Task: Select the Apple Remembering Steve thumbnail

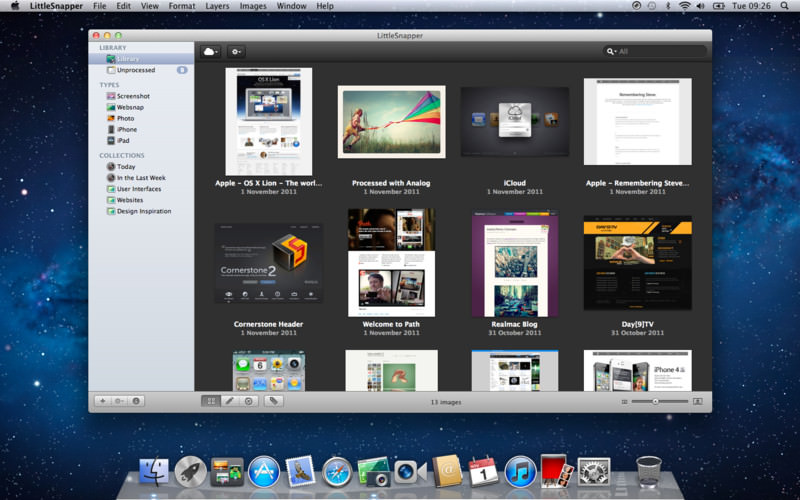Action: coord(638,121)
